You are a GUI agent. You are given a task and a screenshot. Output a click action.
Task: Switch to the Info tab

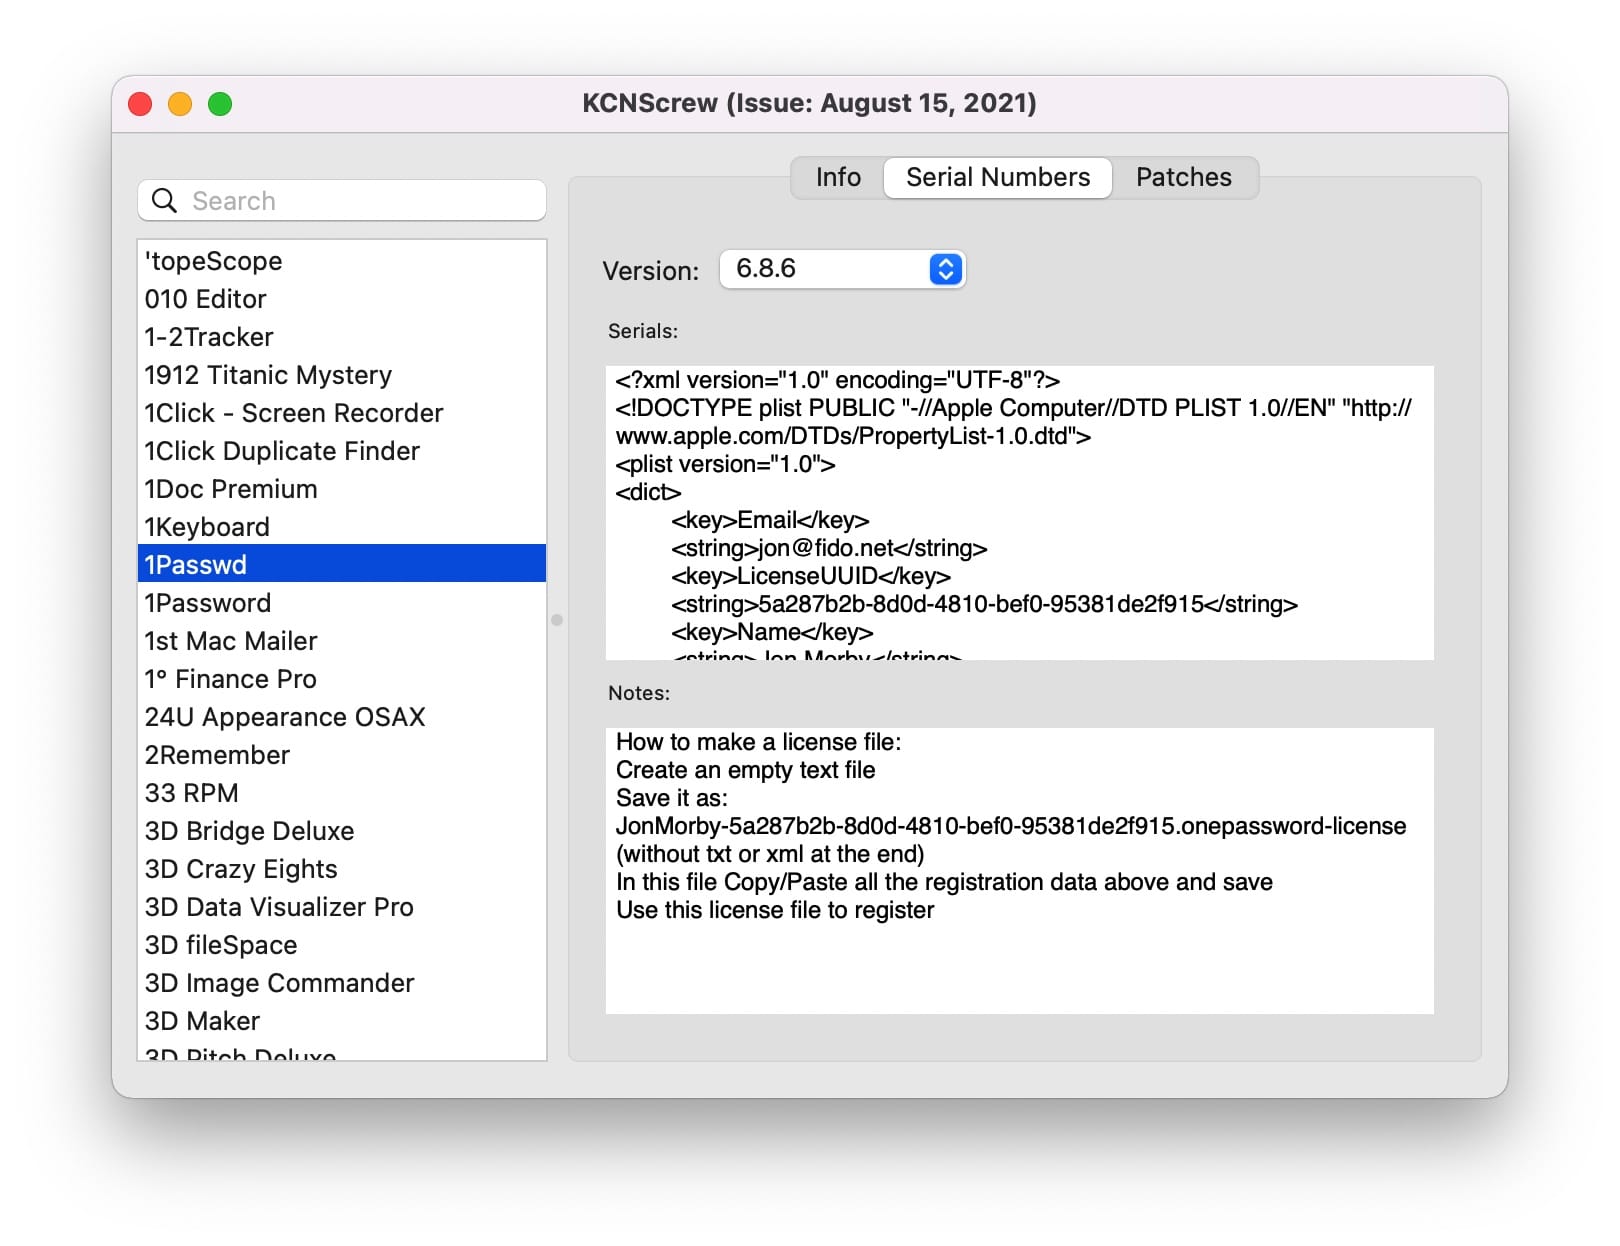click(x=838, y=178)
